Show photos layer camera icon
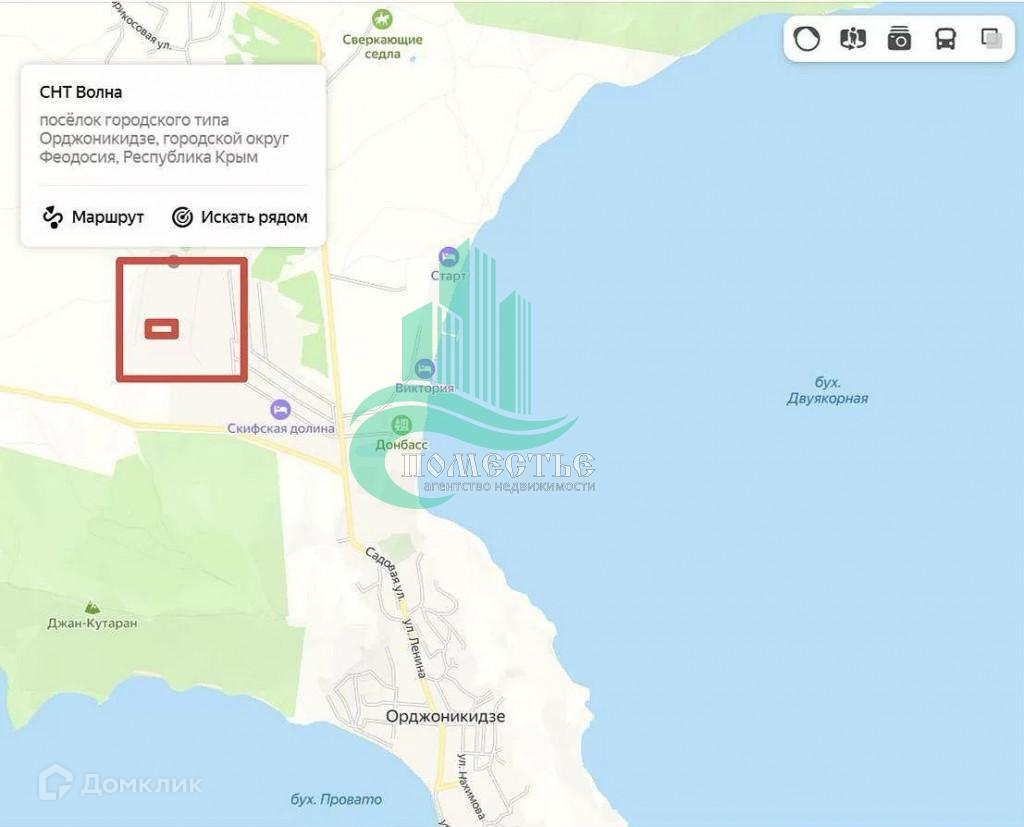The width and height of the screenshot is (1024, 827). point(899,39)
